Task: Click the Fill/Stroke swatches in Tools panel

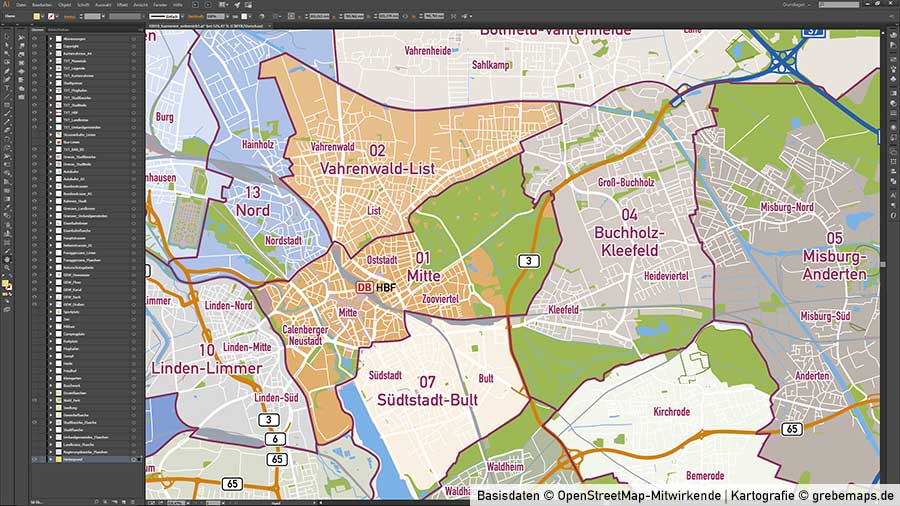Action: (x=7, y=285)
